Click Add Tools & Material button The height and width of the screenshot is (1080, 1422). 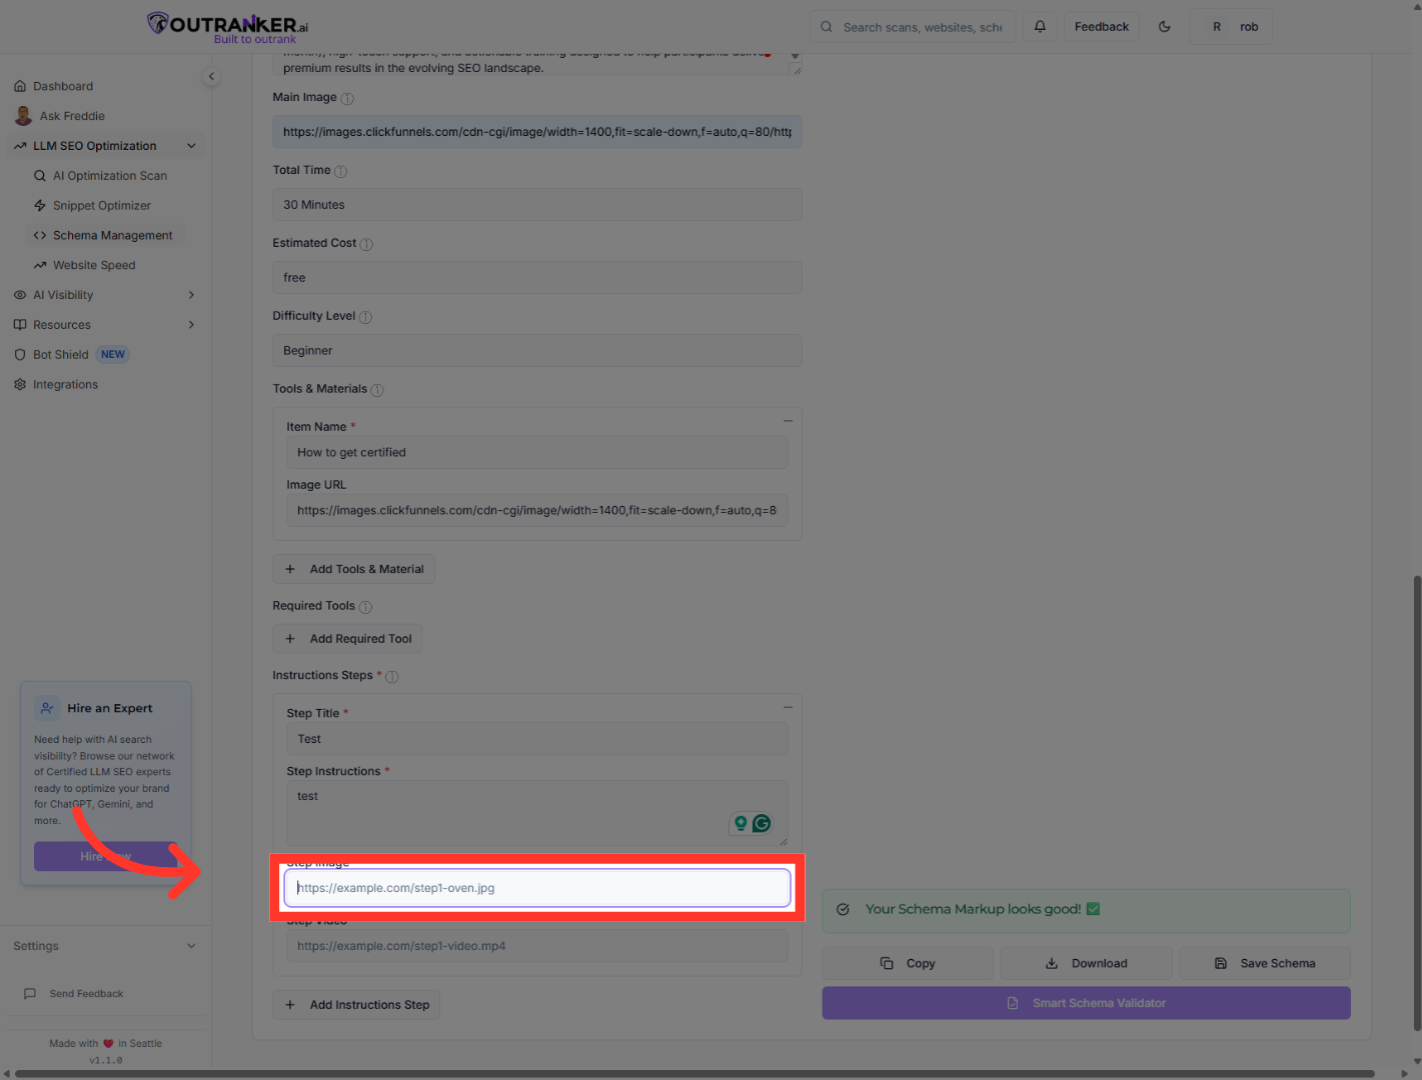click(x=354, y=569)
